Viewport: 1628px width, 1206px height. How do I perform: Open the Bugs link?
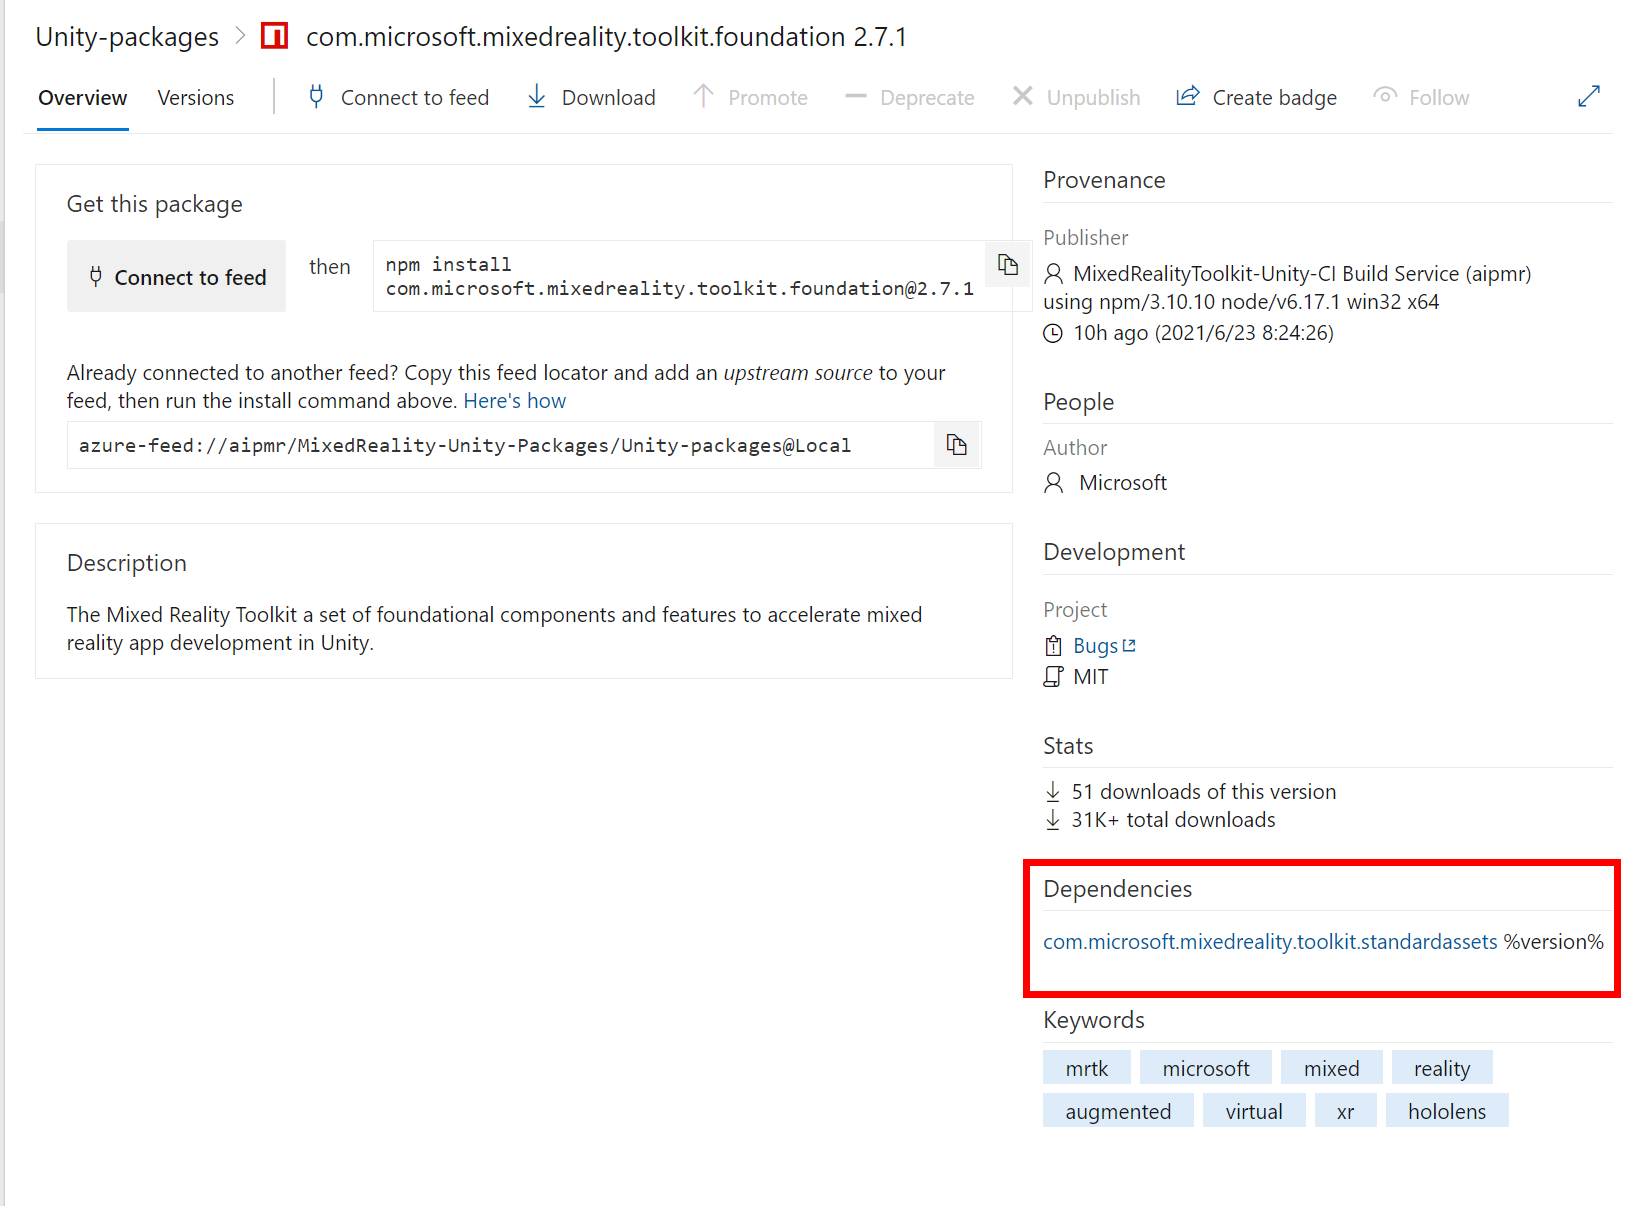point(1096,646)
